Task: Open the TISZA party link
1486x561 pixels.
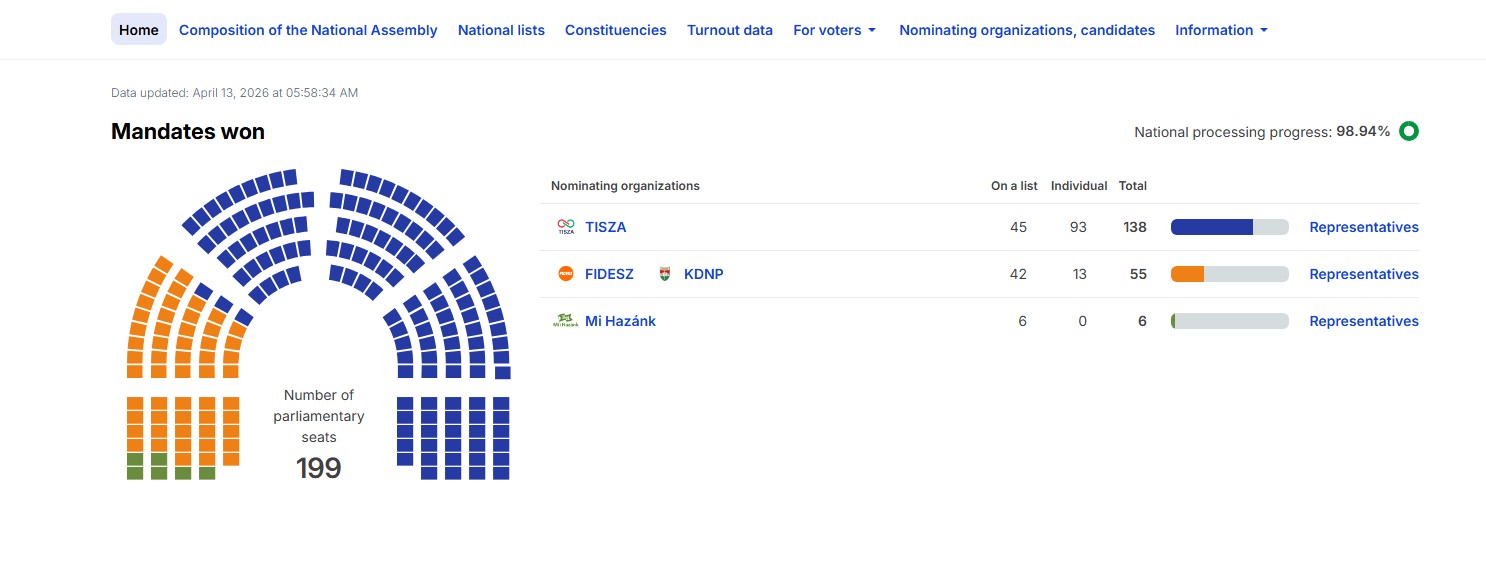Action: coord(605,227)
